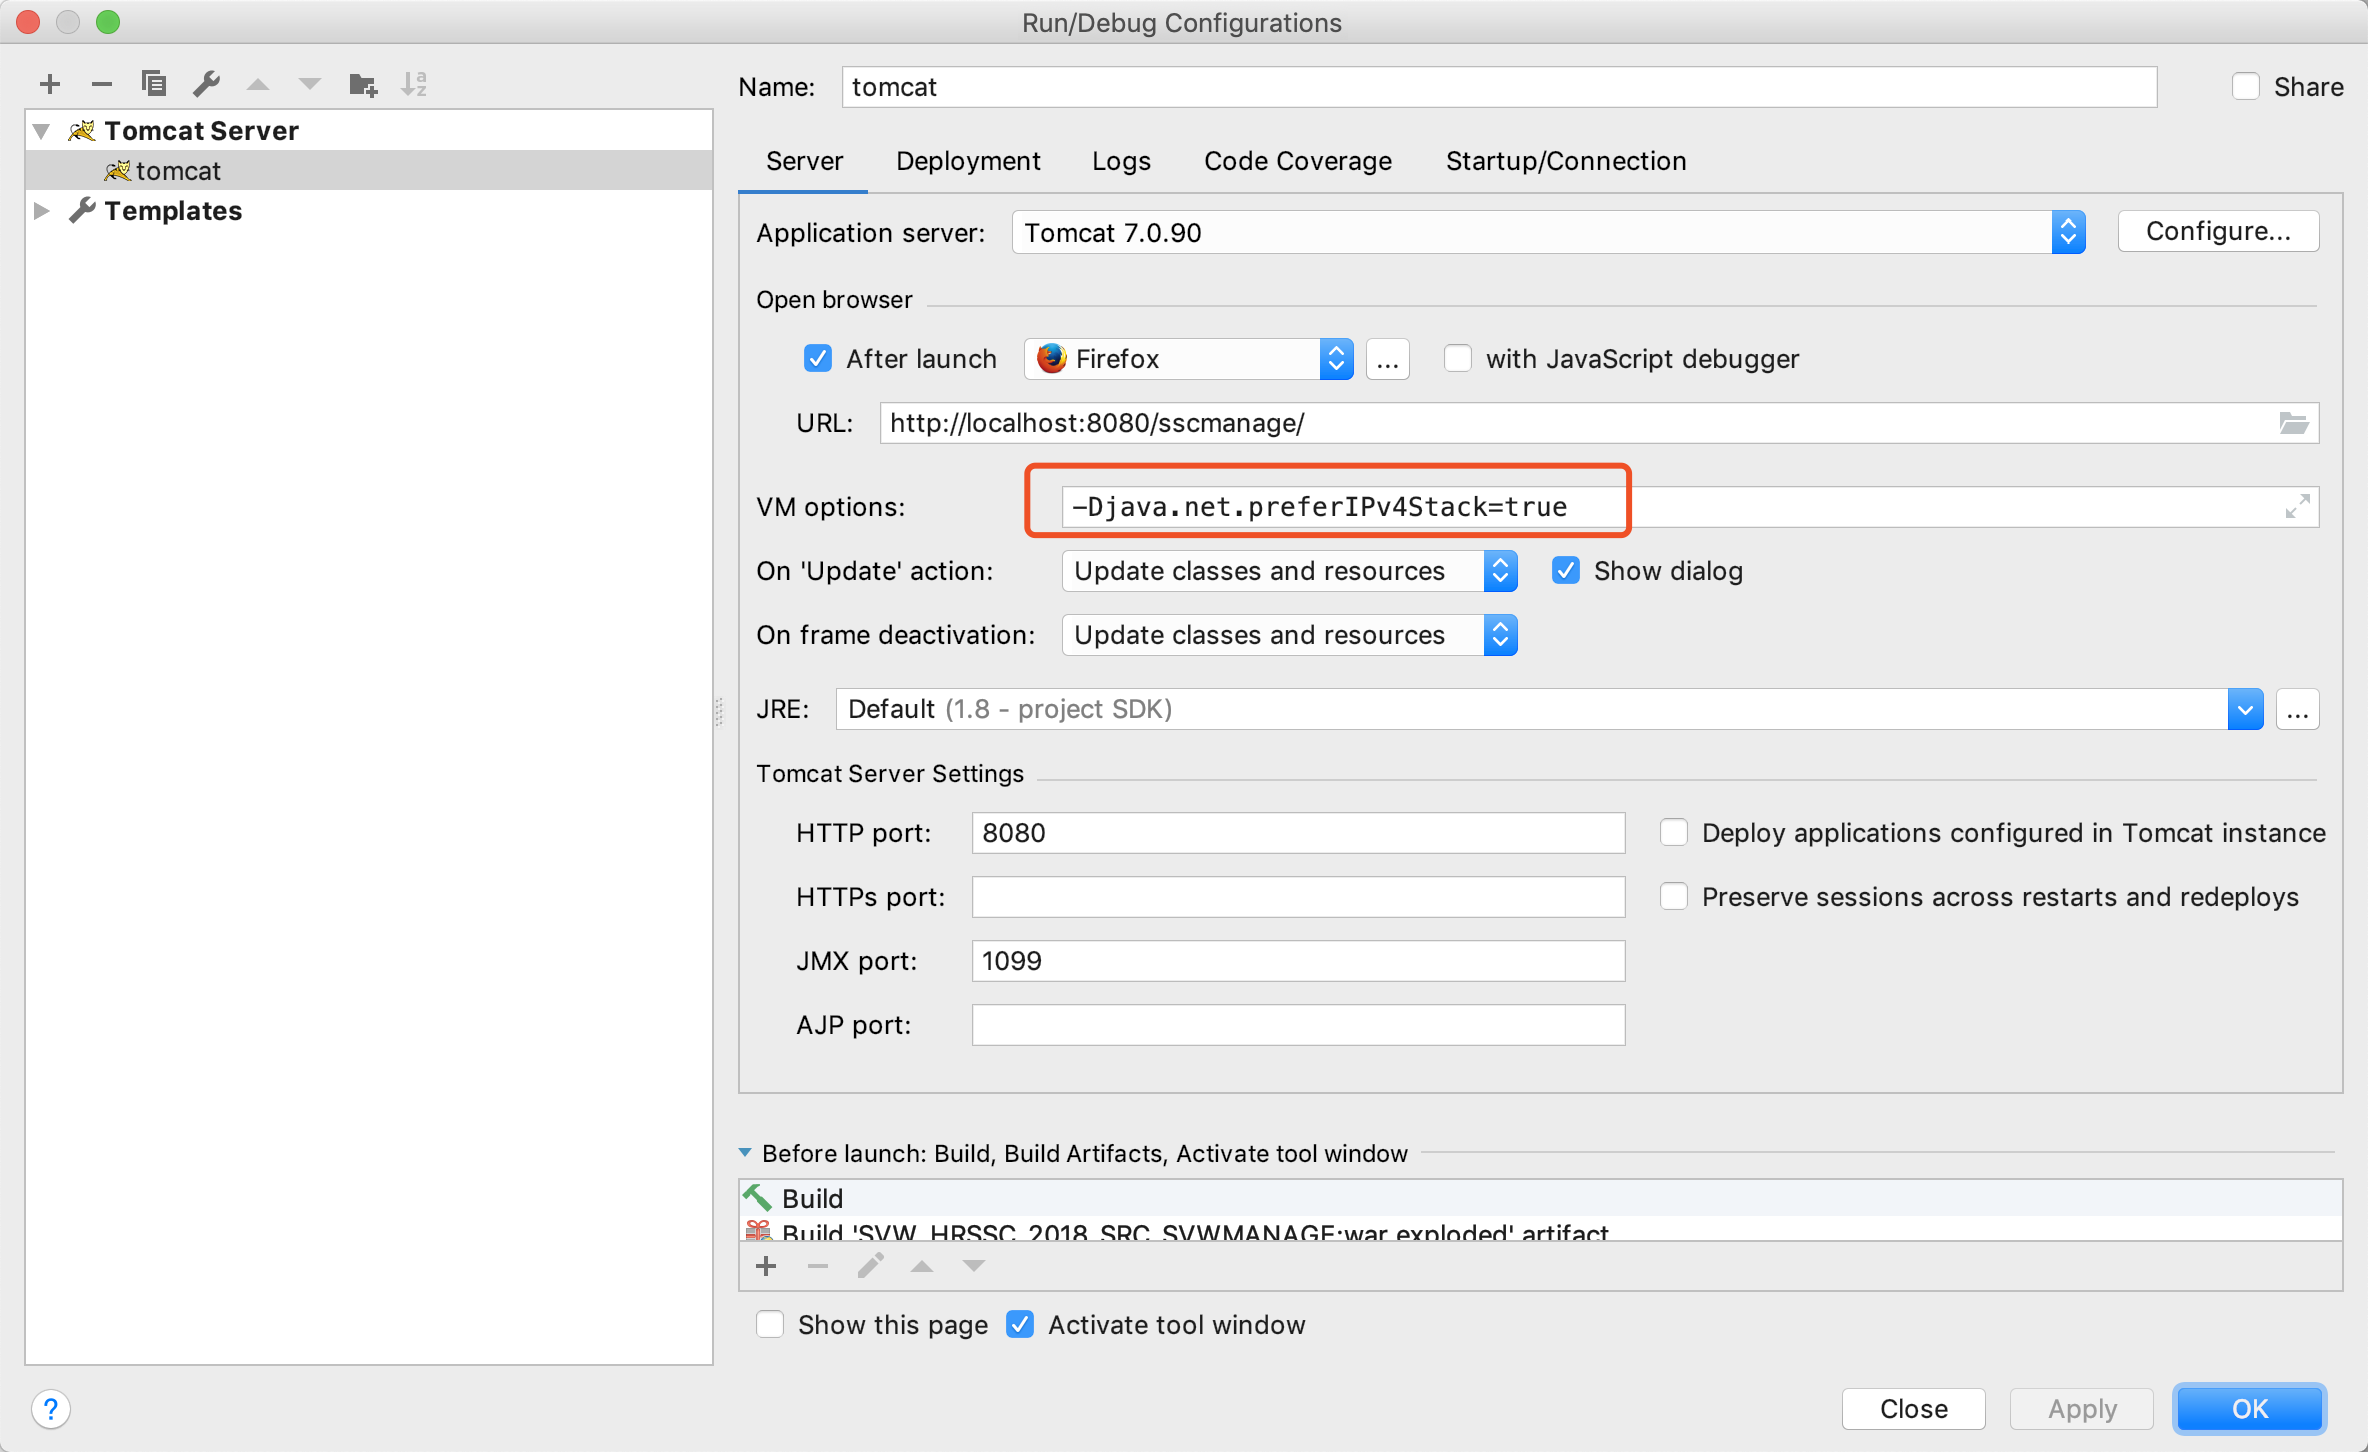Click the empty AJP port field
Image resolution: width=2368 pixels, height=1452 pixels.
(x=1298, y=1025)
